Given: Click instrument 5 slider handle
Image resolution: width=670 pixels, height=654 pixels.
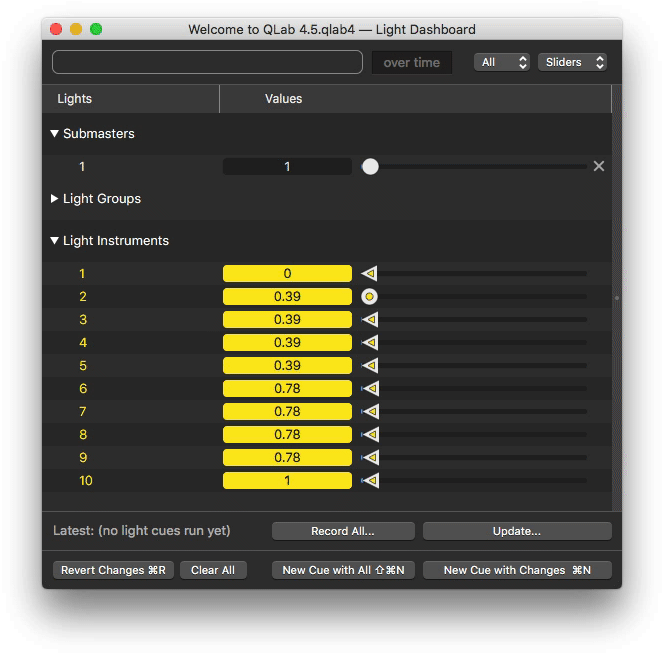Looking at the screenshot, I should [x=370, y=366].
